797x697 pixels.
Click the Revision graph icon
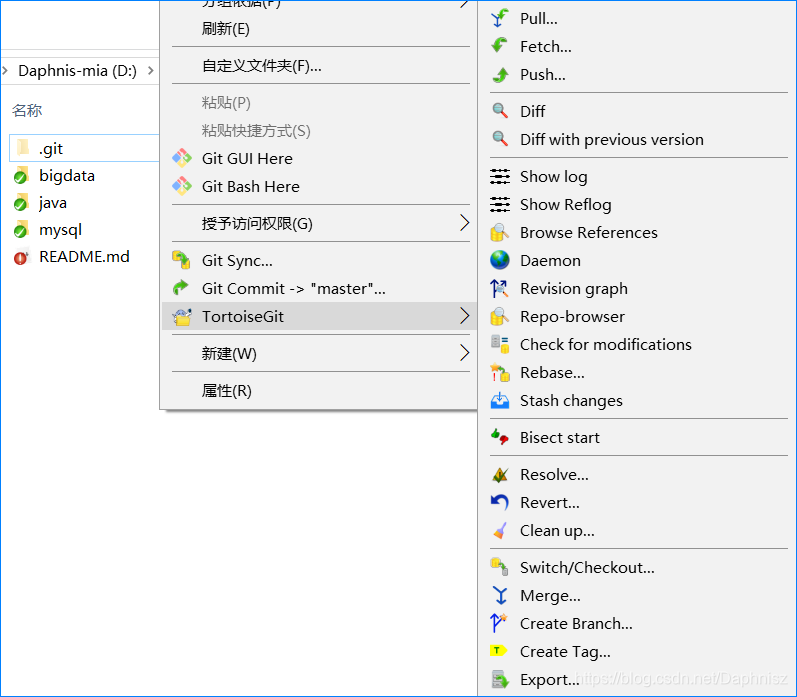click(500, 288)
